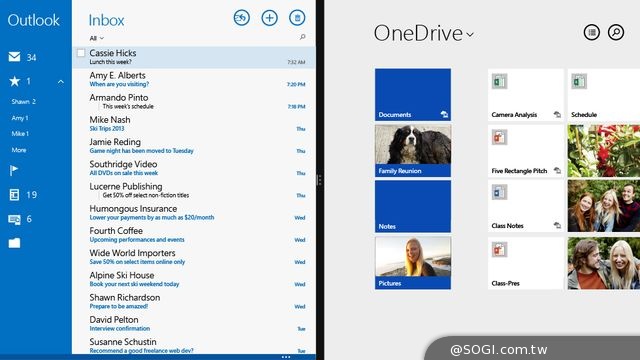This screenshot has height=360, width=640.
Task: Open Shawn Richardson email
Action: pyautogui.click(x=194, y=301)
